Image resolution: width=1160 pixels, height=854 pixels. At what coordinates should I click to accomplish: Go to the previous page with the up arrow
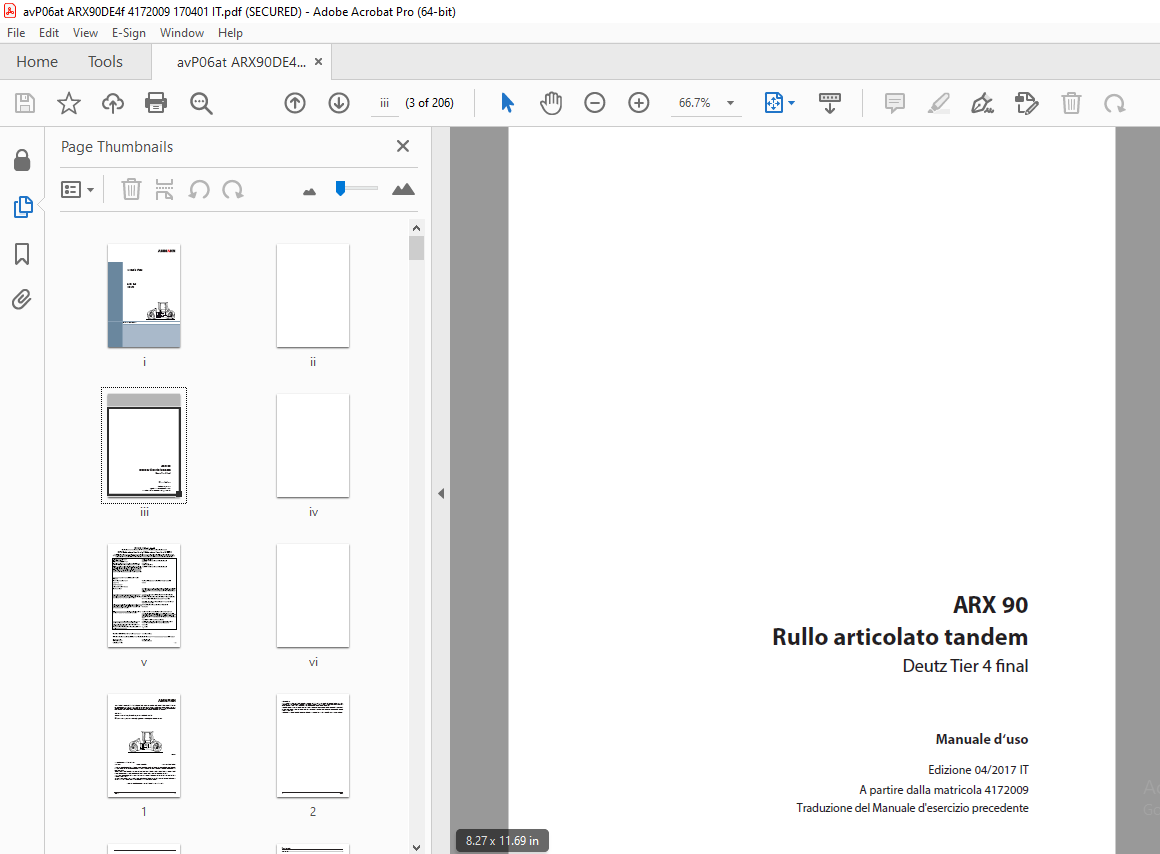pos(295,103)
